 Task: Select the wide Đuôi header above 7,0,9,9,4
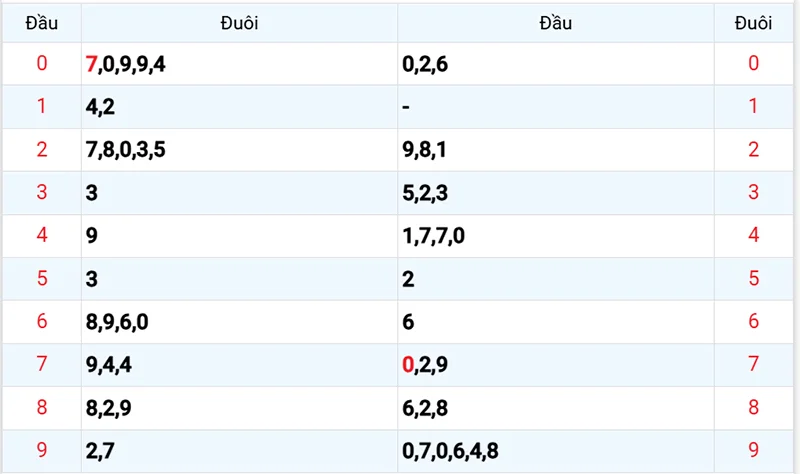pos(239,22)
